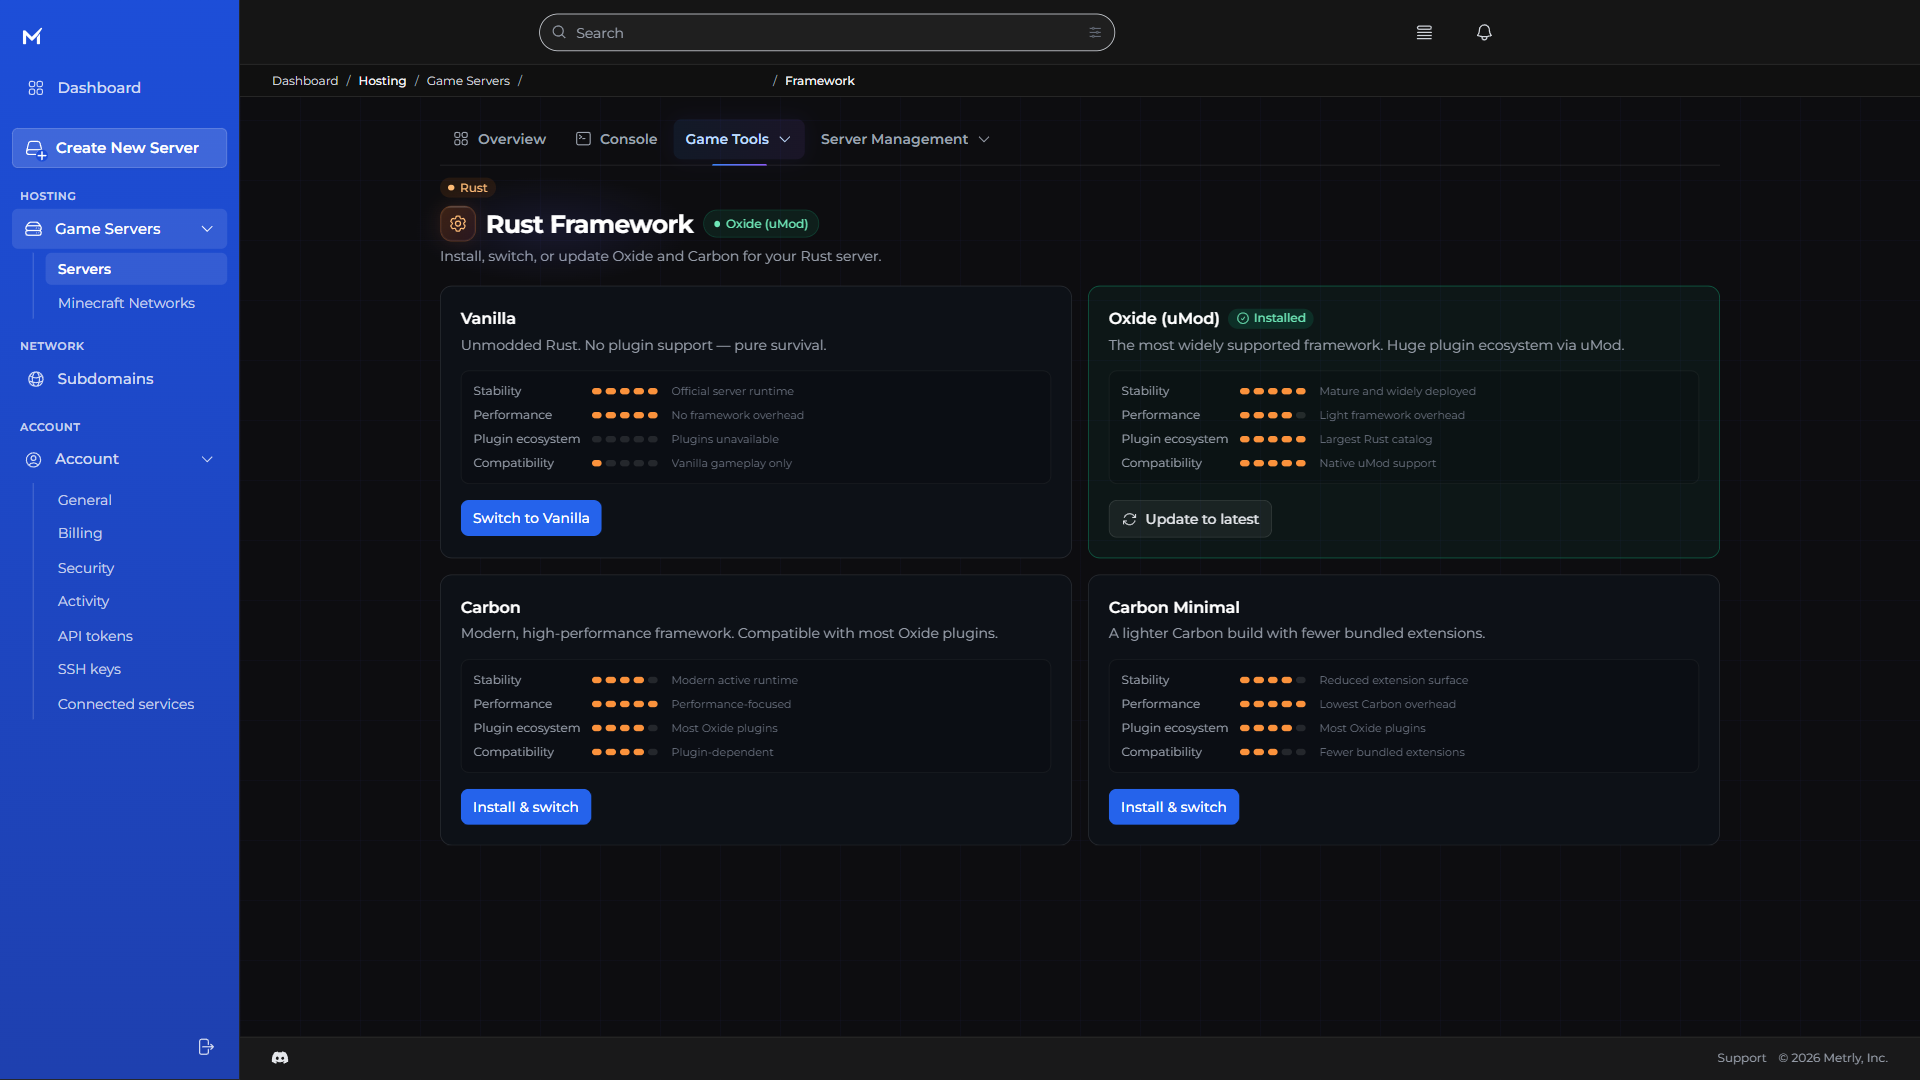Click the Update to latest button

tap(1190, 519)
